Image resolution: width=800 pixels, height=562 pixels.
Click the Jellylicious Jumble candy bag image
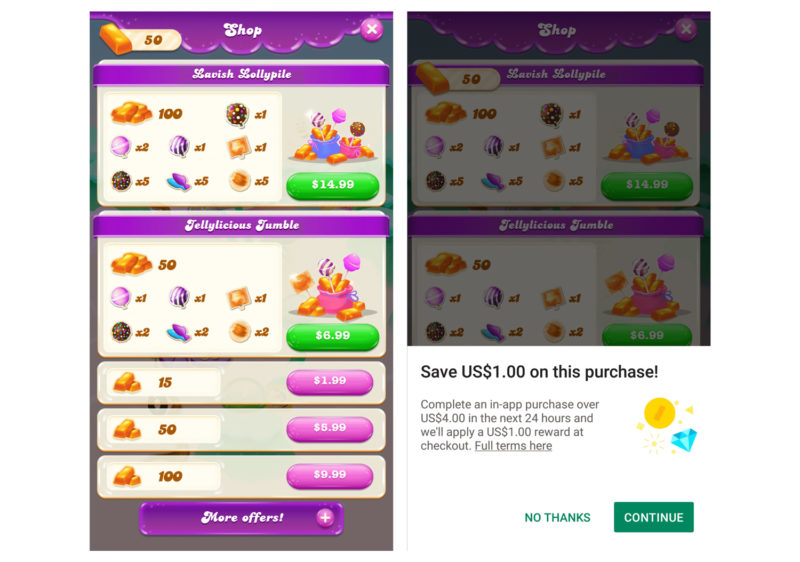(332, 287)
